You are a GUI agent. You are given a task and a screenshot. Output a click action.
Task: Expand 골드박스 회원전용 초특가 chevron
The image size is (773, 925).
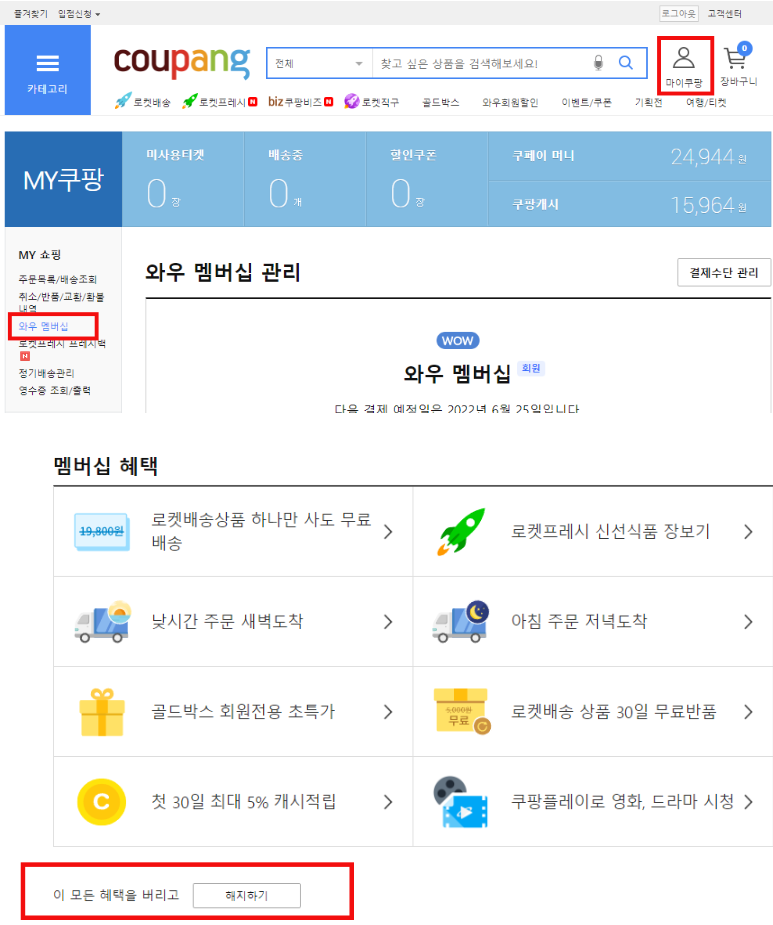click(388, 712)
